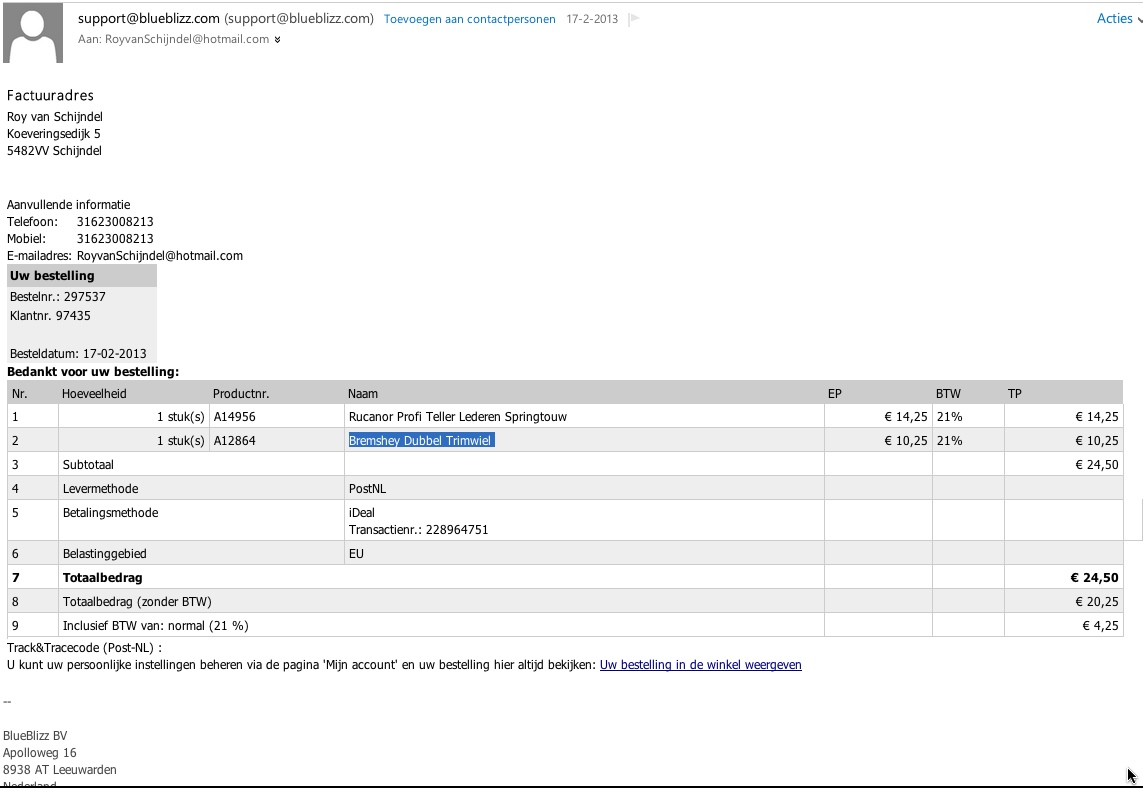The image size is (1143, 800).
Task: Click the email date 17-2-2013 in header
Action: (x=592, y=19)
